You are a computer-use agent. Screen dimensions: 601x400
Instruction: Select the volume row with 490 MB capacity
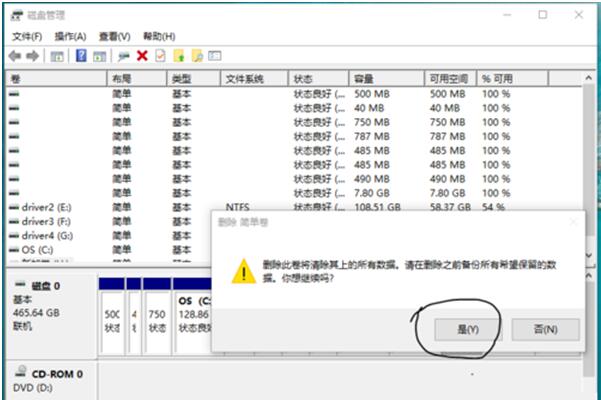tap(294, 179)
